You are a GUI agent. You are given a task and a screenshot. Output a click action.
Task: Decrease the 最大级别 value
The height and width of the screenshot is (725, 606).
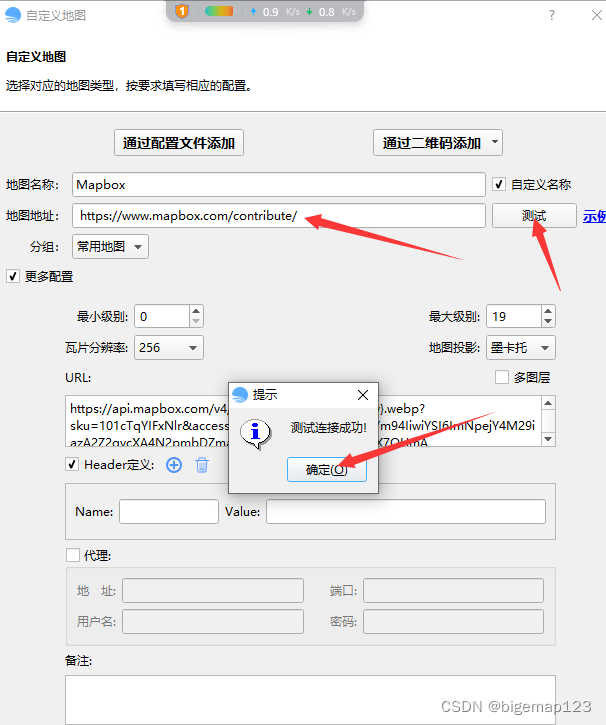point(548,322)
